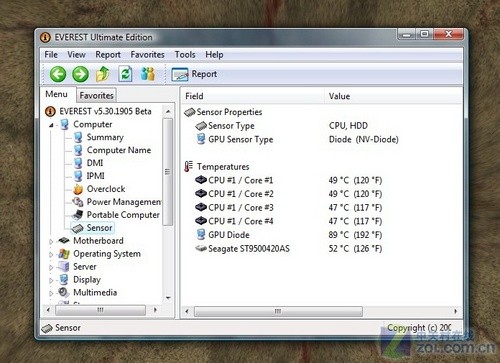Click the 89 °C GPU Diode value

(x=355, y=235)
